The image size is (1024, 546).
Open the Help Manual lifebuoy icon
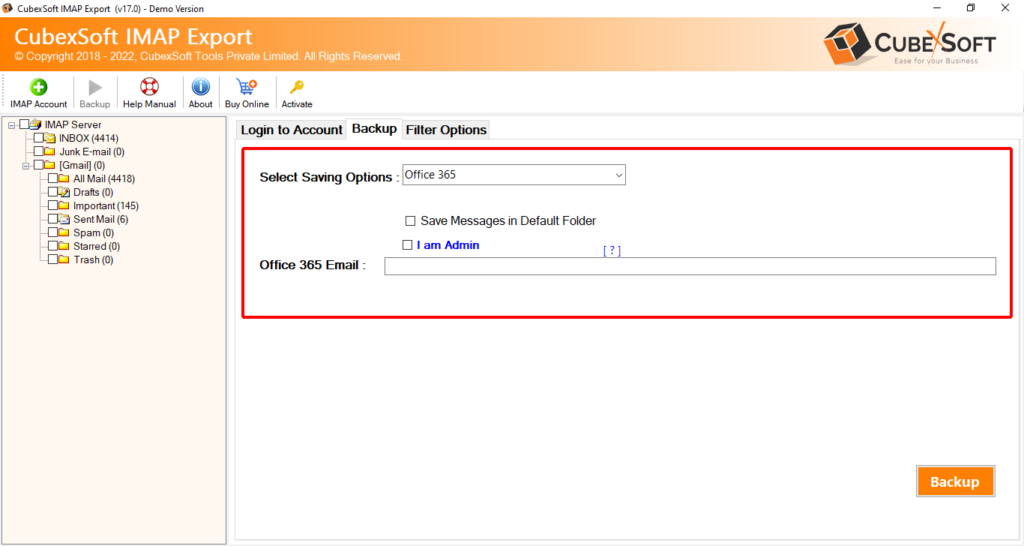pyautogui.click(x=149, y=87)
